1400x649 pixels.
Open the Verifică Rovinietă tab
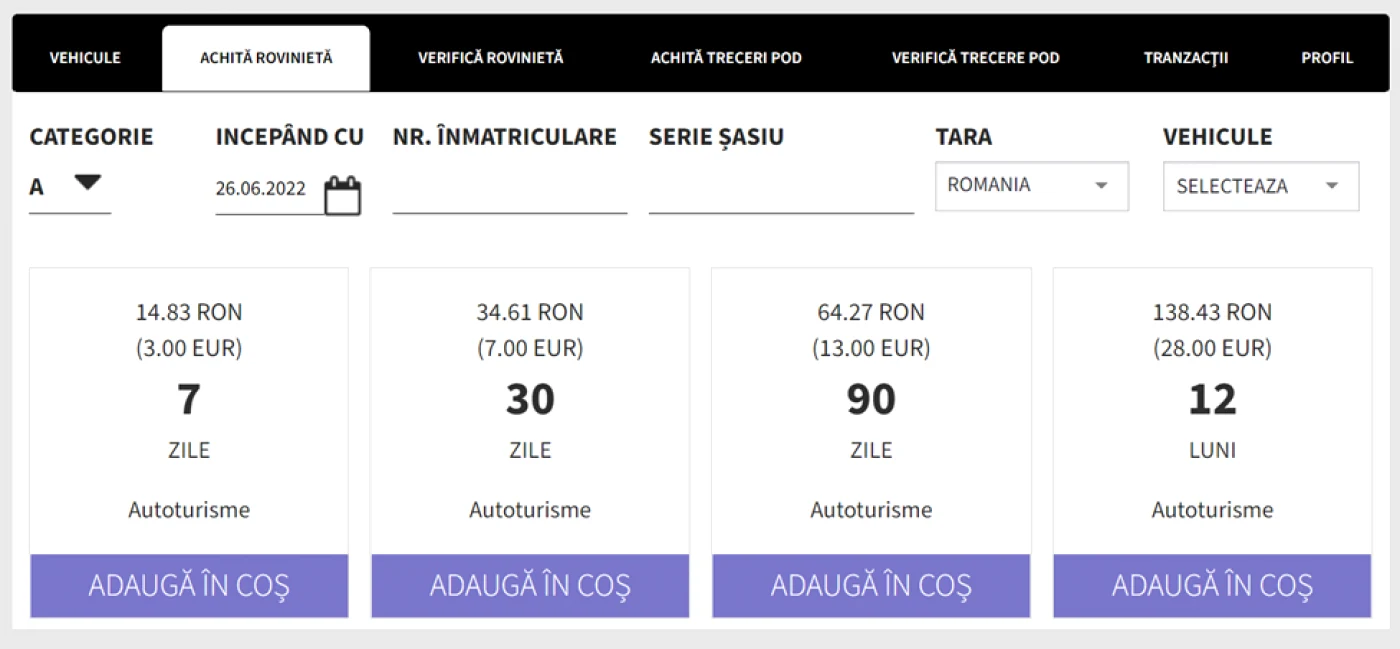pos(490,58)
